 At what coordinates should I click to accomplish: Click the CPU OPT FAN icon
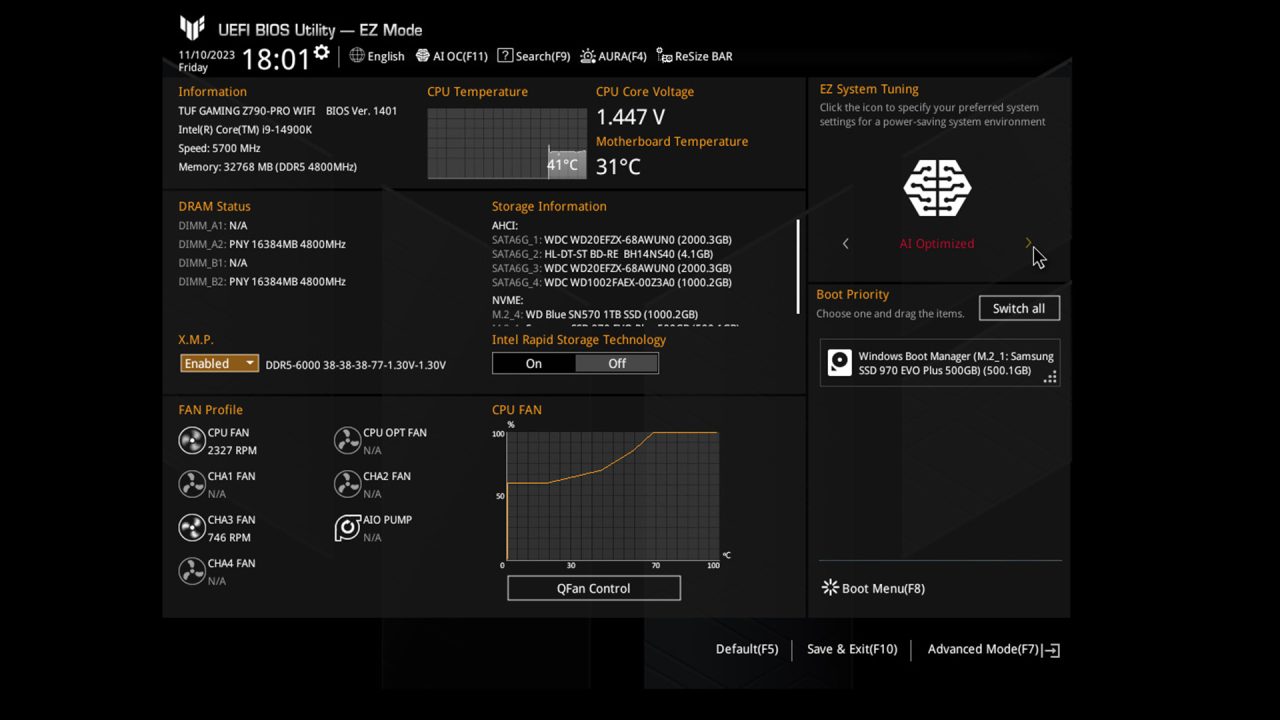[x=347, y=441]
